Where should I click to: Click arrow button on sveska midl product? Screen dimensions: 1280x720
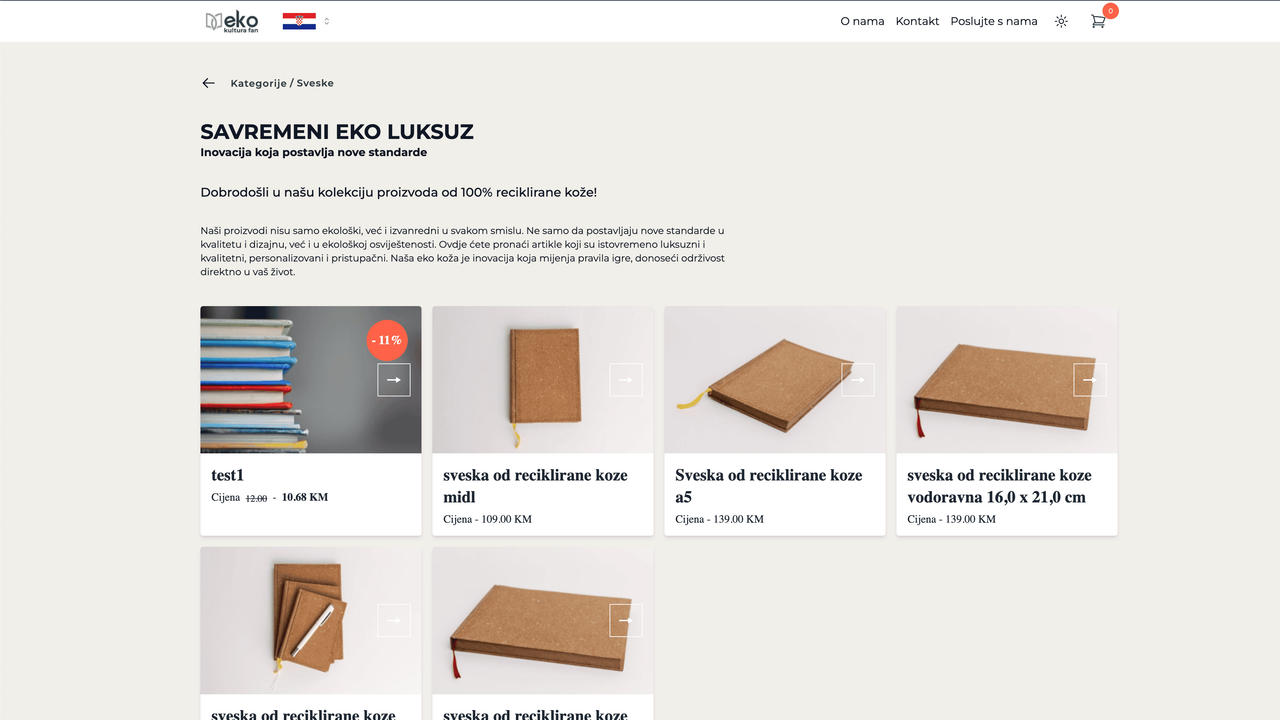click(626, 380)
